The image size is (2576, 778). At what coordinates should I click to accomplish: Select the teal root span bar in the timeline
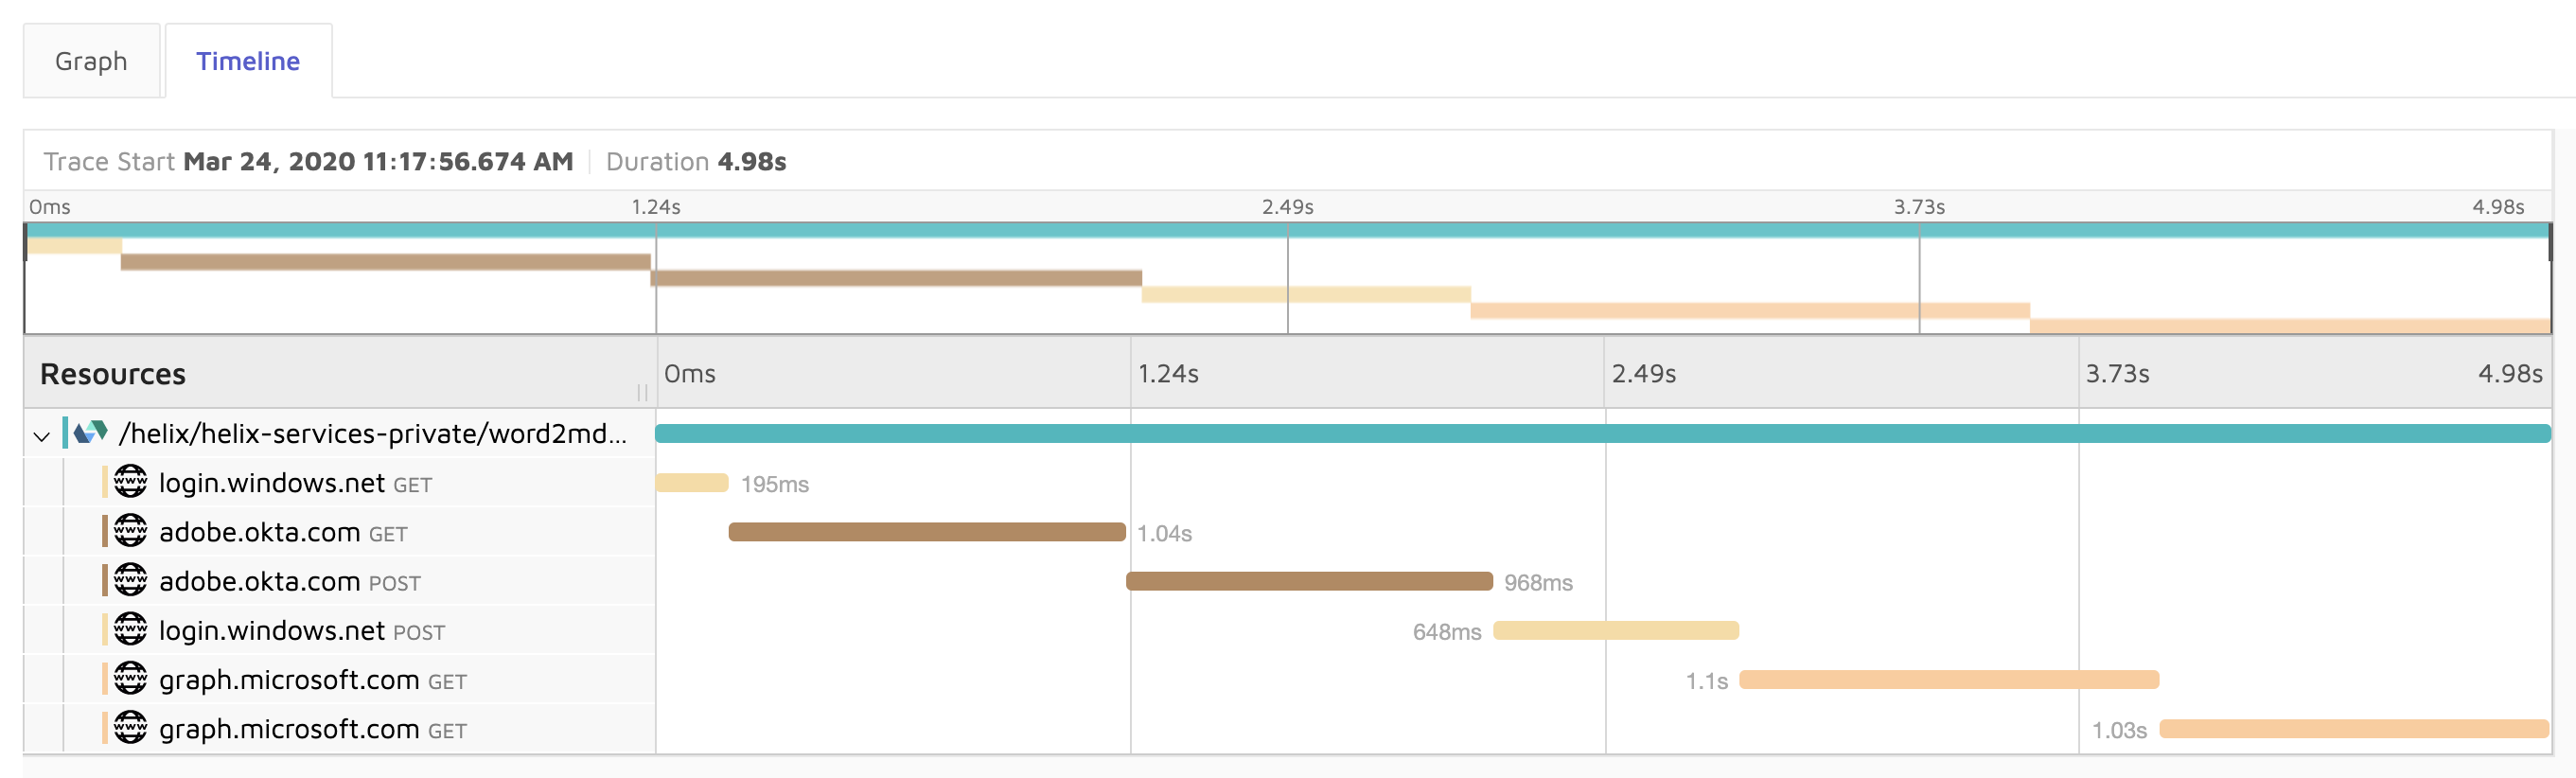pos(1600,433)
